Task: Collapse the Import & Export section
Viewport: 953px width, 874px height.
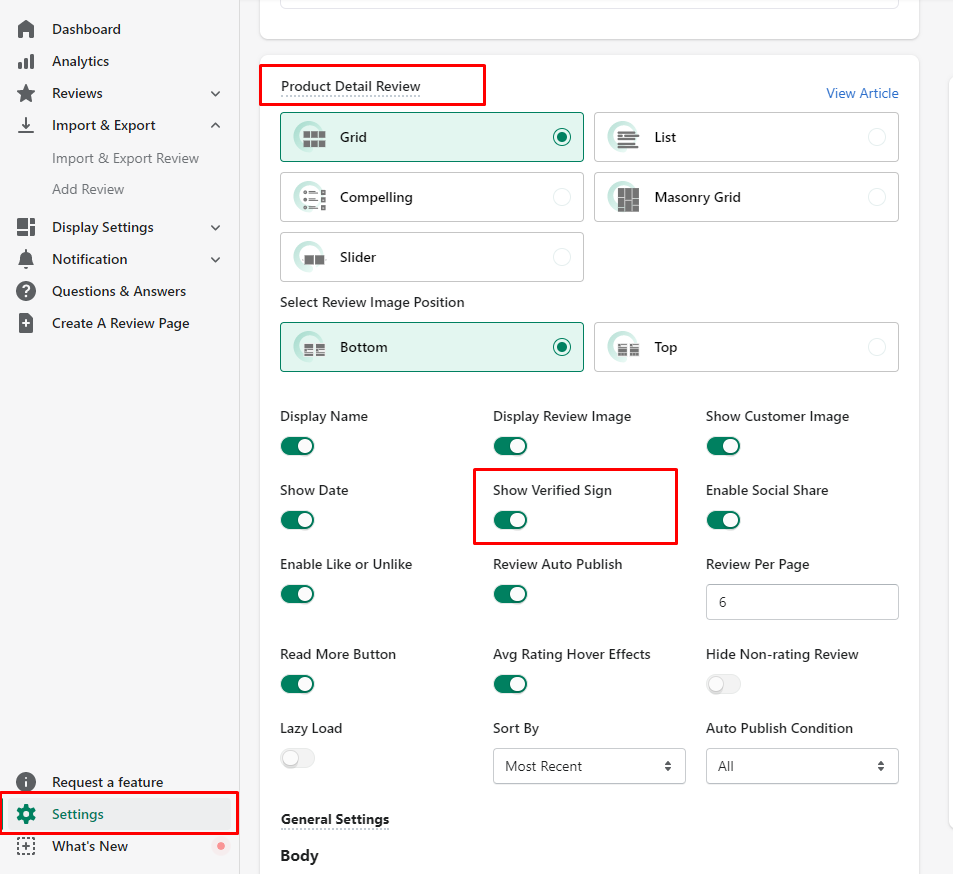Action: tap(104, 125)
